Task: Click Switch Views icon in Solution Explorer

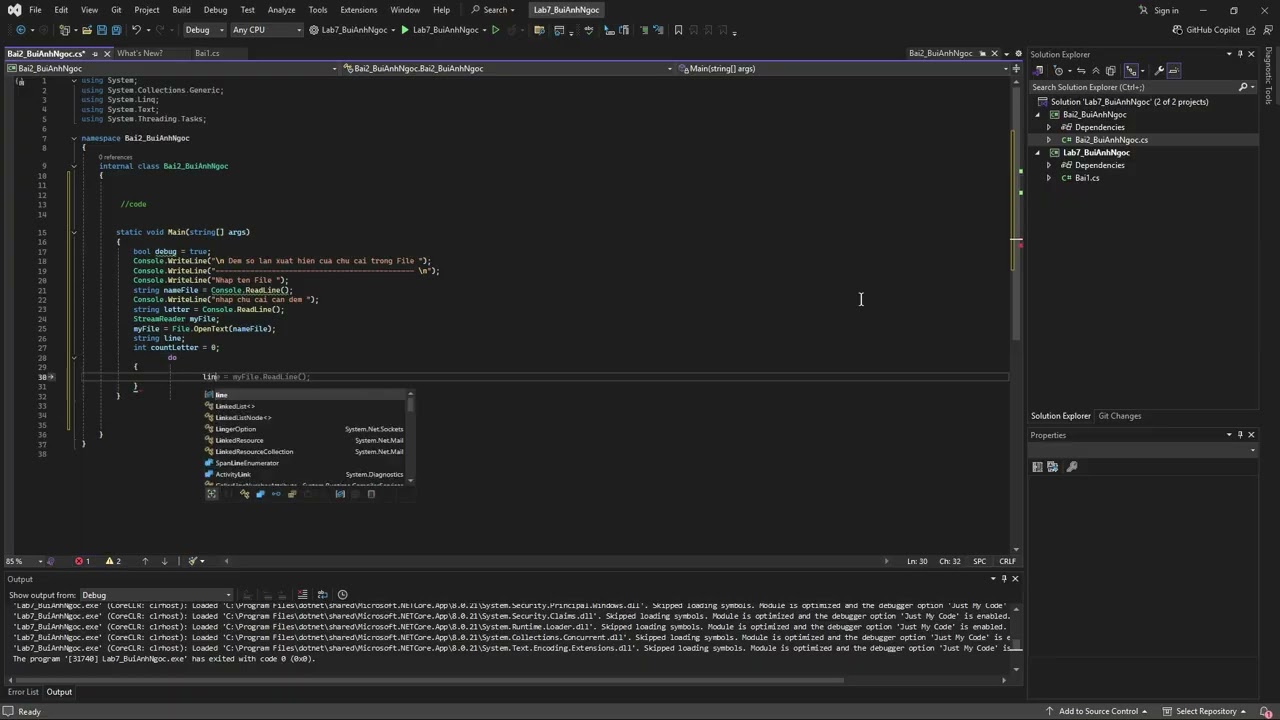Action: tap(1038, 70)
